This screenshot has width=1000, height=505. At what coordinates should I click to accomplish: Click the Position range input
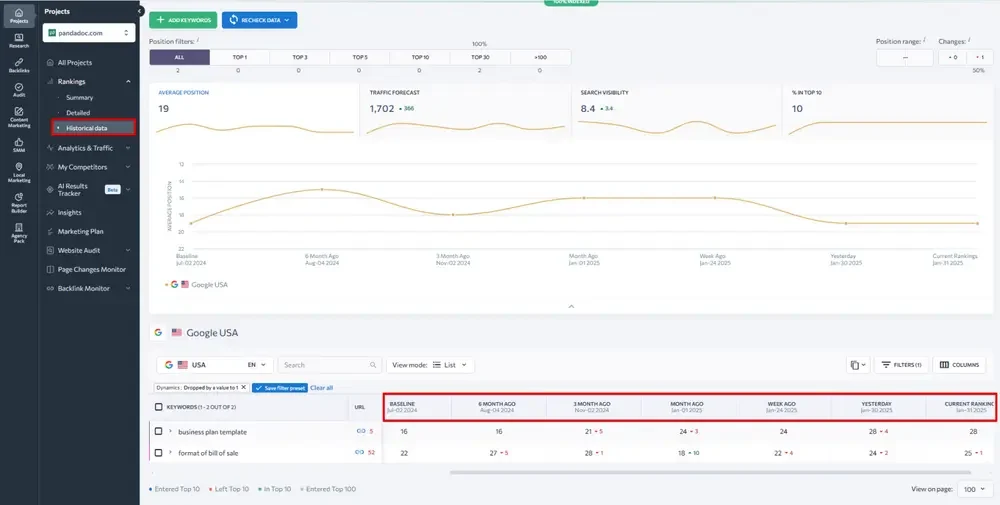[905, 57]
